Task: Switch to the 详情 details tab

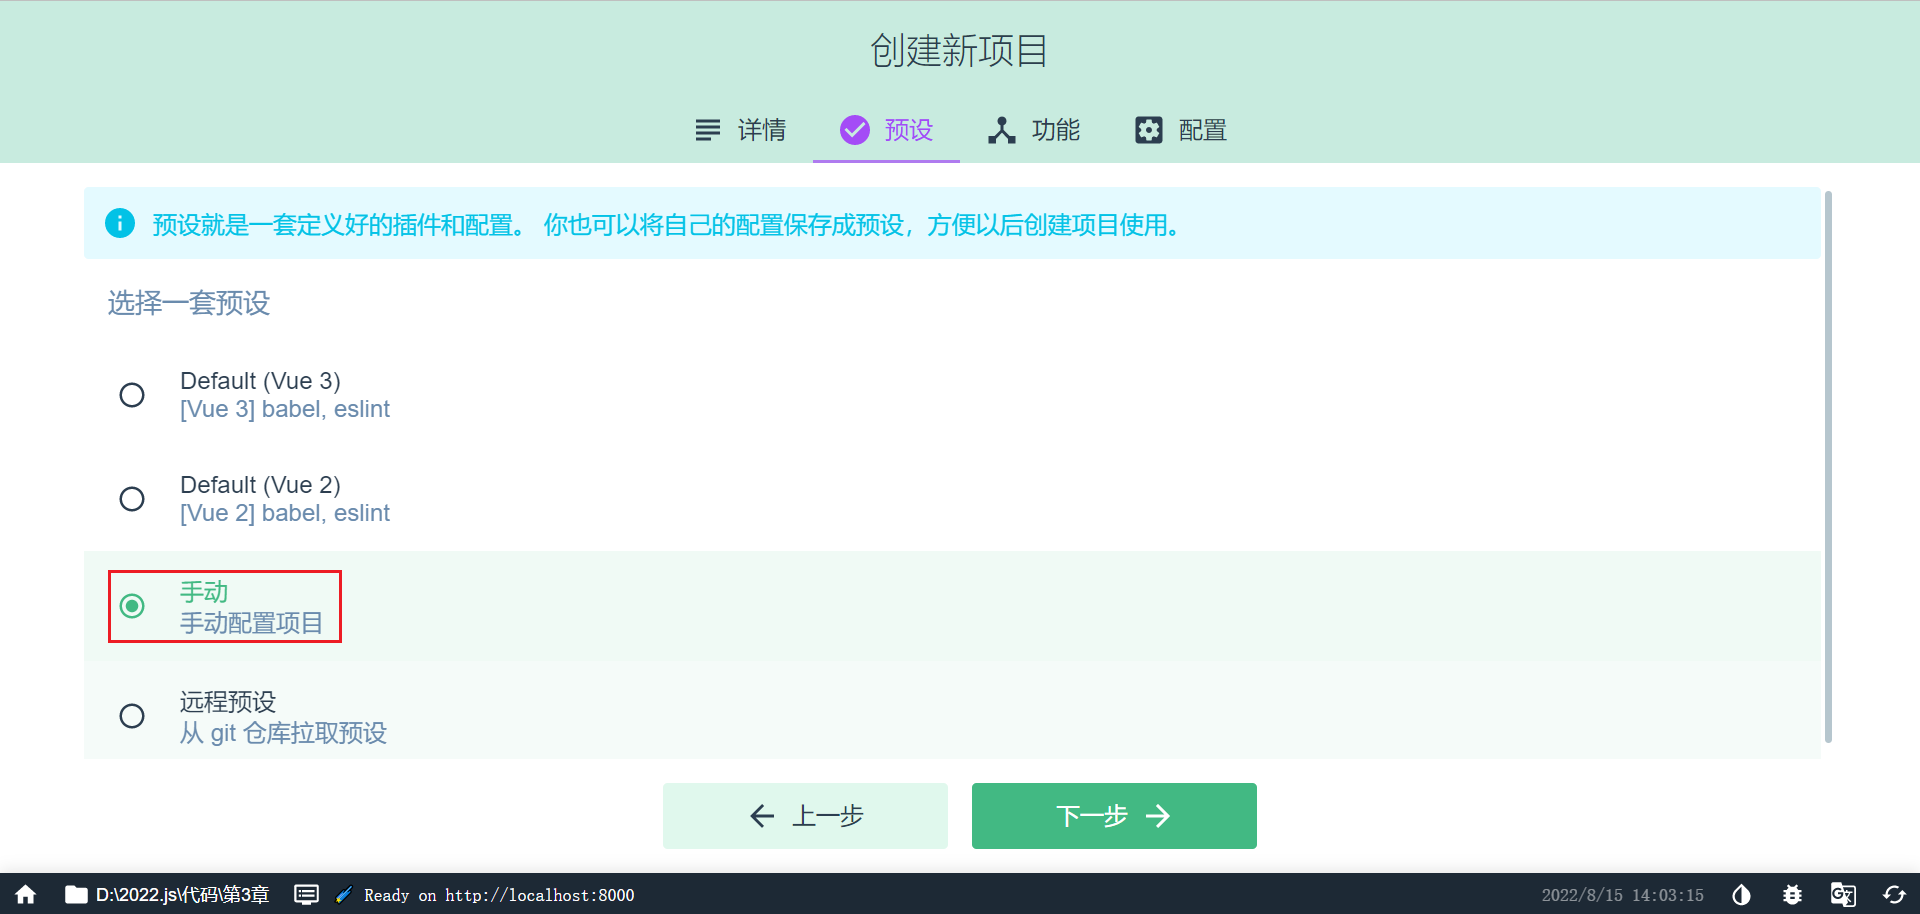Action: (x=741, y=130)
